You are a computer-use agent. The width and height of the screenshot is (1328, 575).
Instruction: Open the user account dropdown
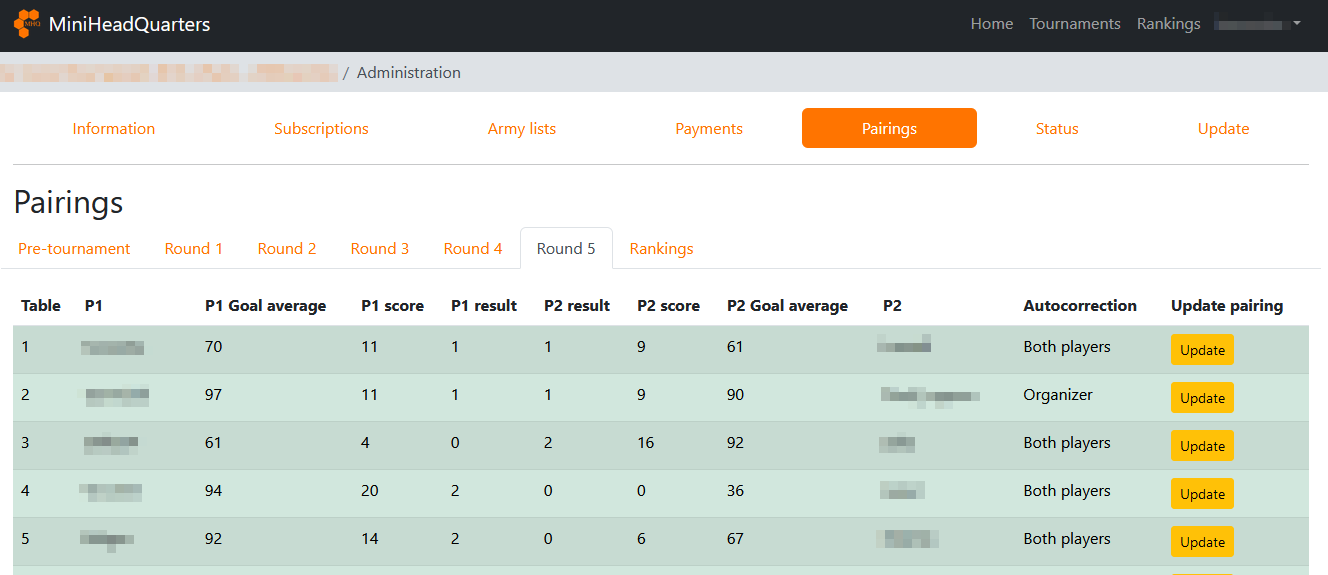click(1258, 24)
